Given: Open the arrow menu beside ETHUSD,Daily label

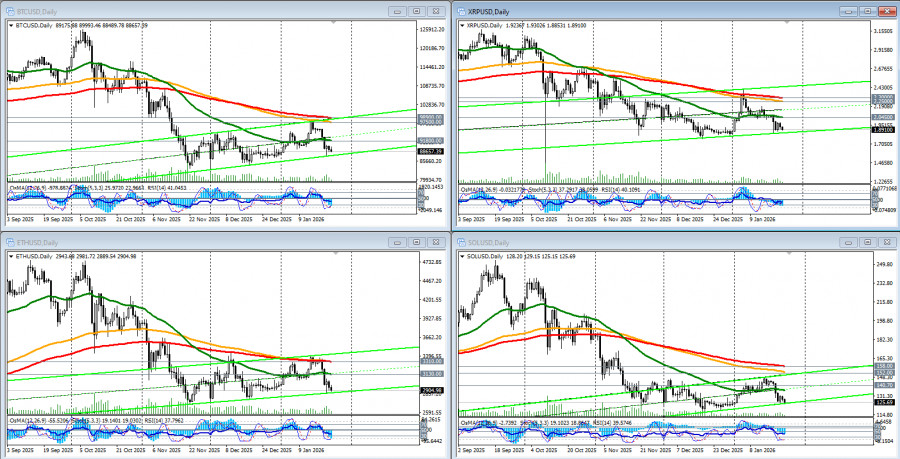Looking at the screenshot, I should click(11, 256).
